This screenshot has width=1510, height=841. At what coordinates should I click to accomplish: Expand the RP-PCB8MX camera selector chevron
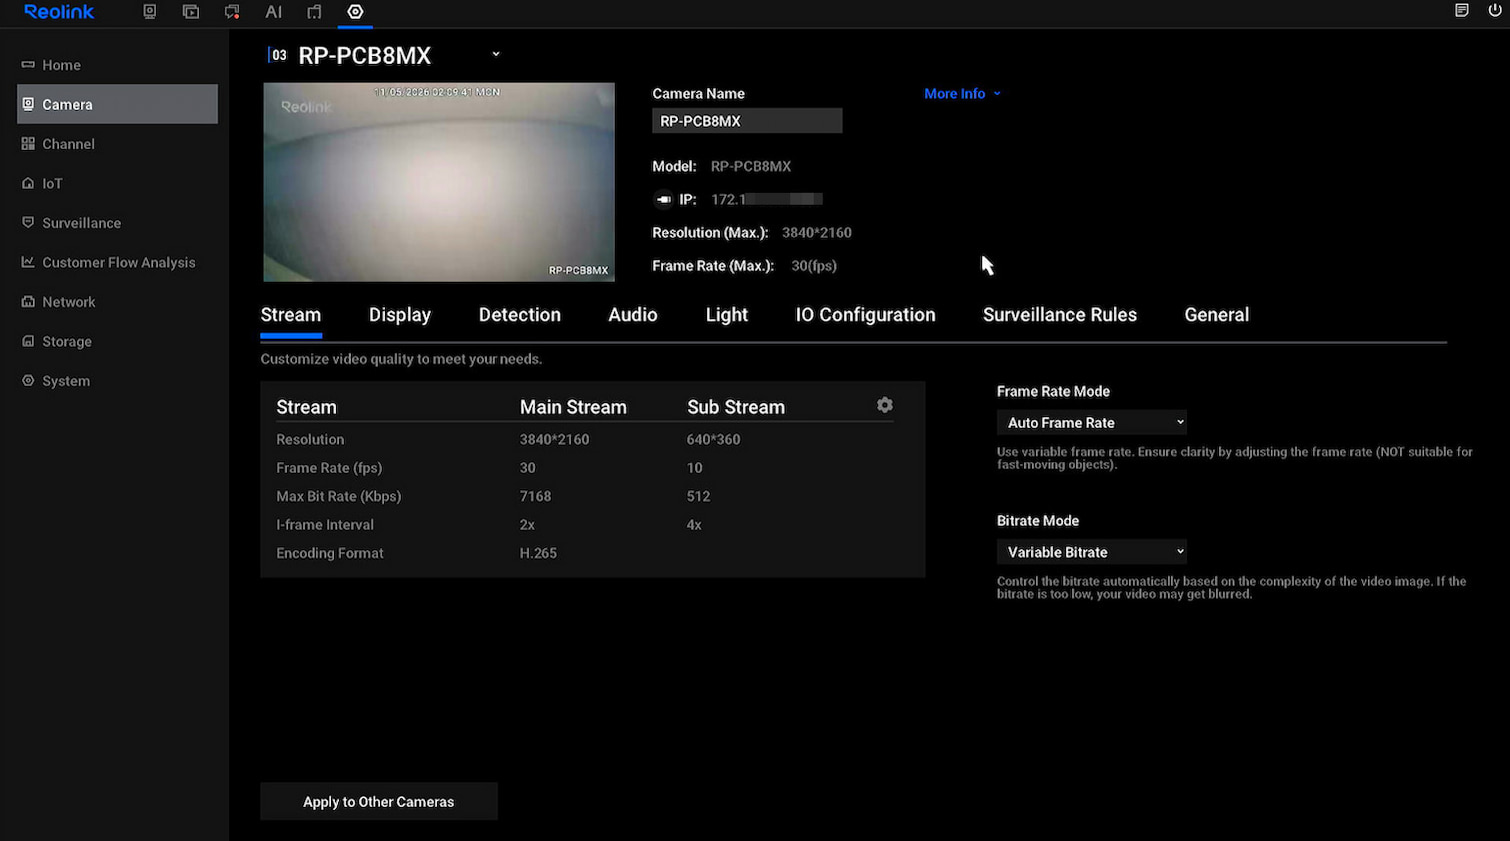pyautogui.click(x=496, y=54)
